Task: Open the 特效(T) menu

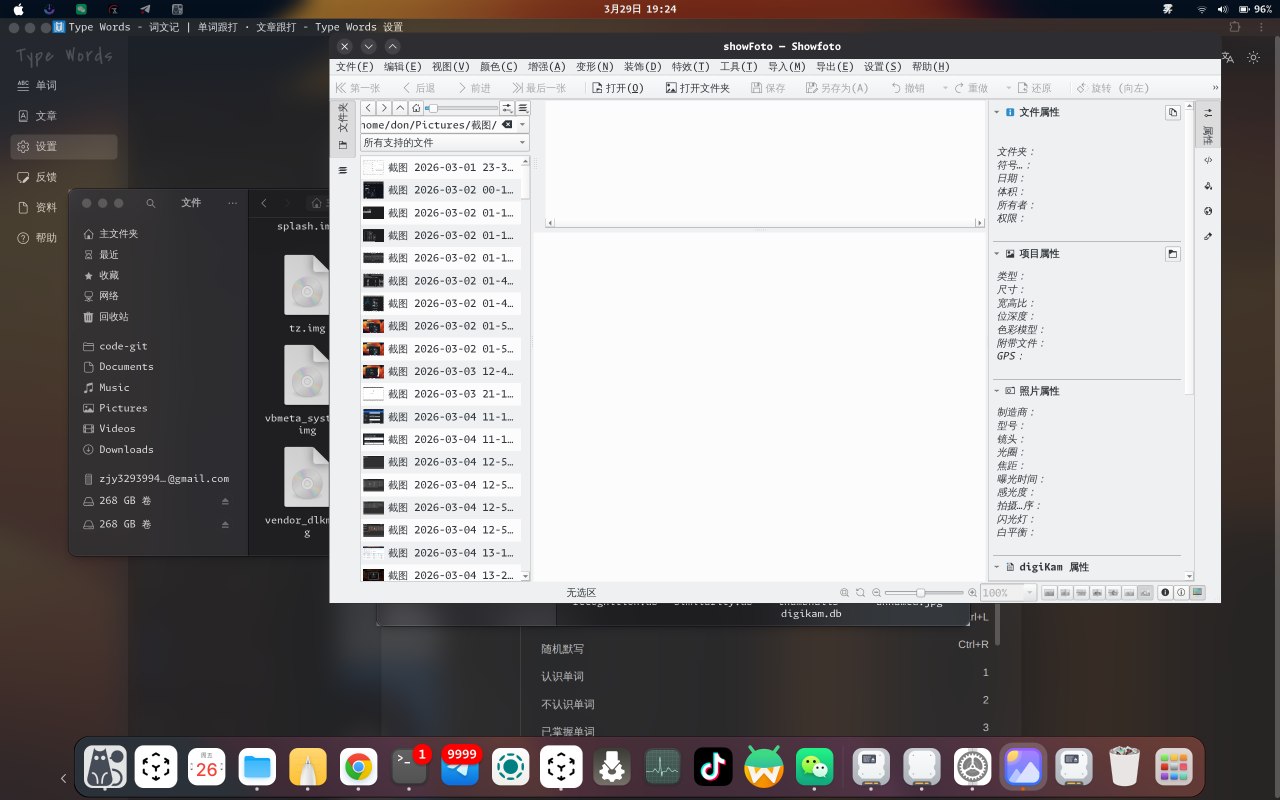Action: pyautogui.click(x=690, y=67)
